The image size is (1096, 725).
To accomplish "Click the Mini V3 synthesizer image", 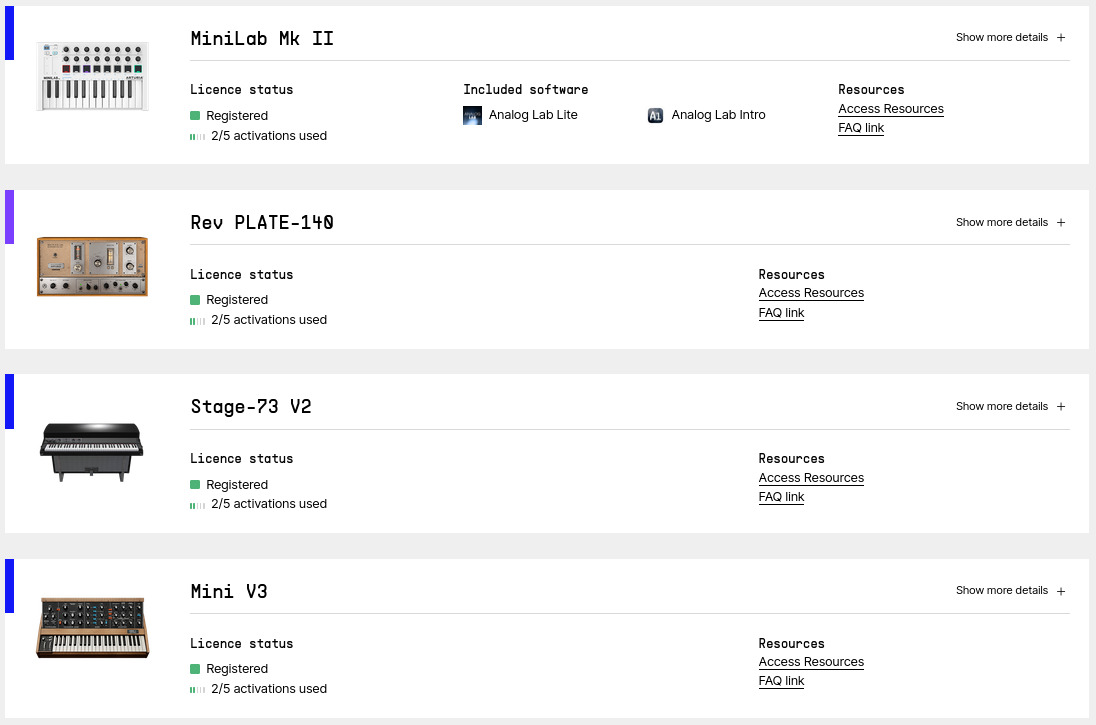I will pos(92,627).
